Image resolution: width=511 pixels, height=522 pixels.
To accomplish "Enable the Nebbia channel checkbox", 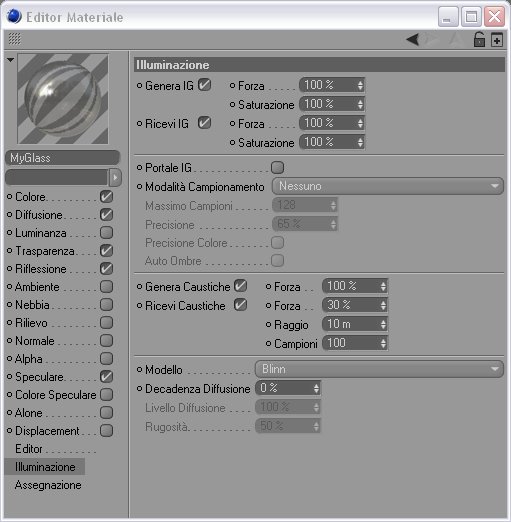I will point(106,305).
